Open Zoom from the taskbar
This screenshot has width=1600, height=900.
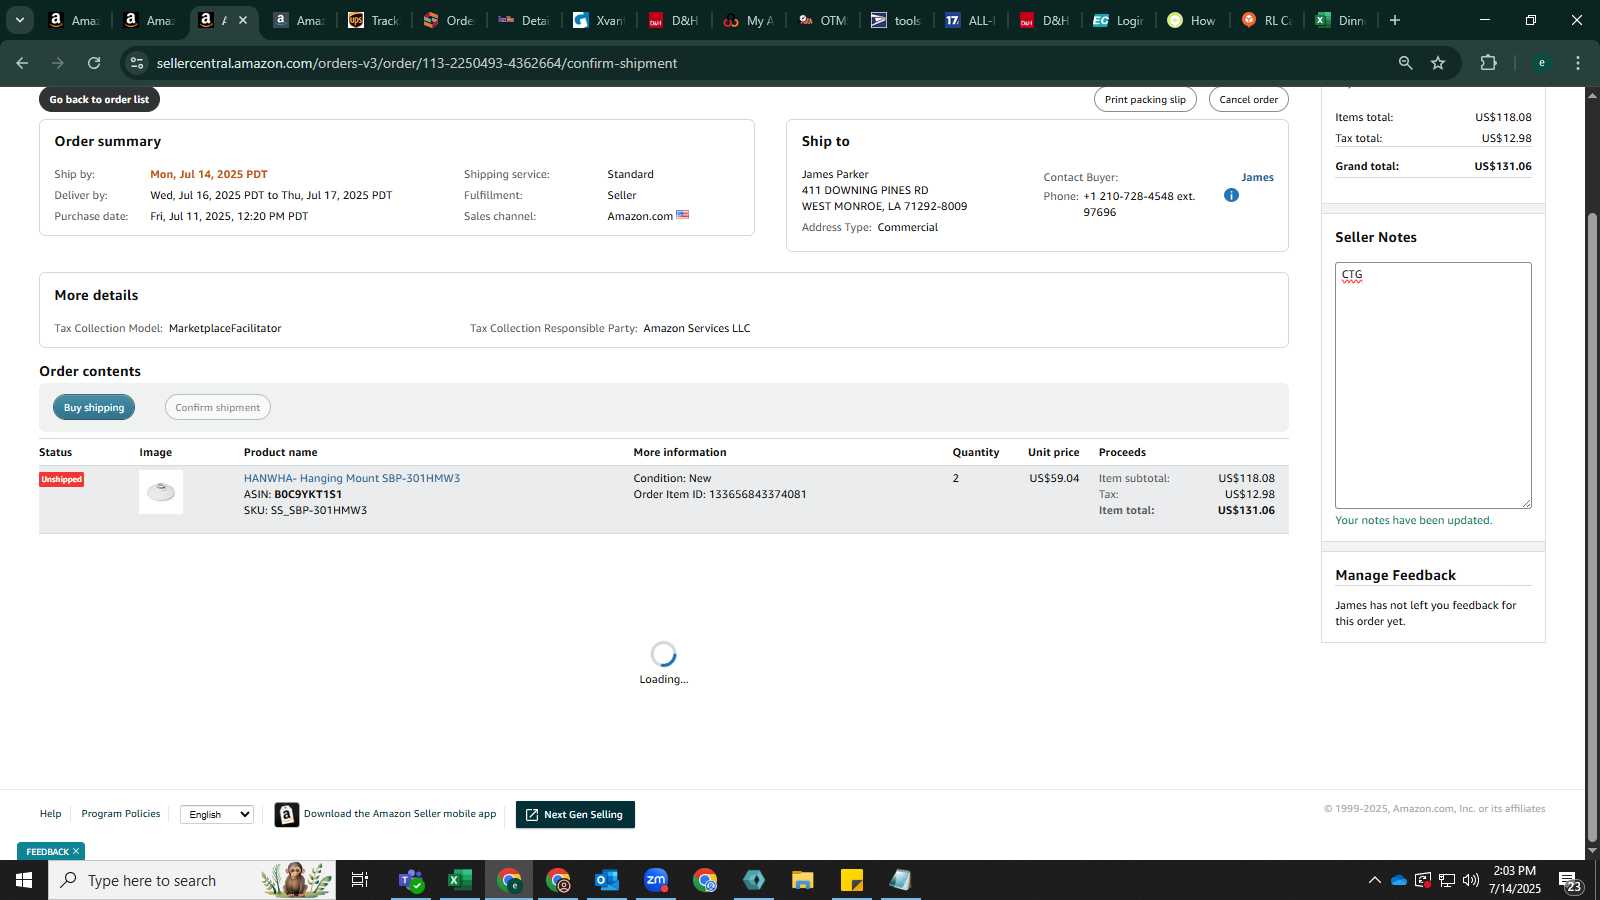pyautogui.click(x=655, y=880)
